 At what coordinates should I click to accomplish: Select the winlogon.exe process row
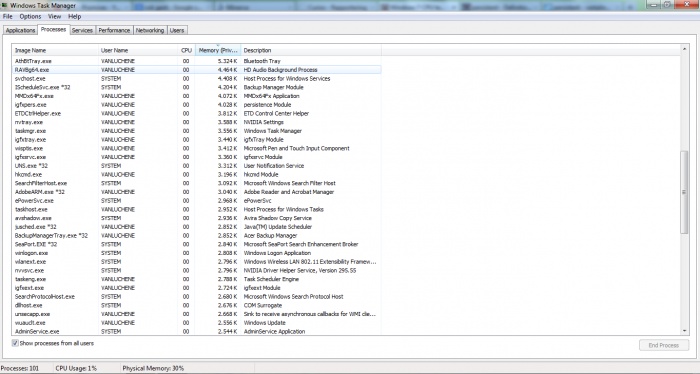197,253
